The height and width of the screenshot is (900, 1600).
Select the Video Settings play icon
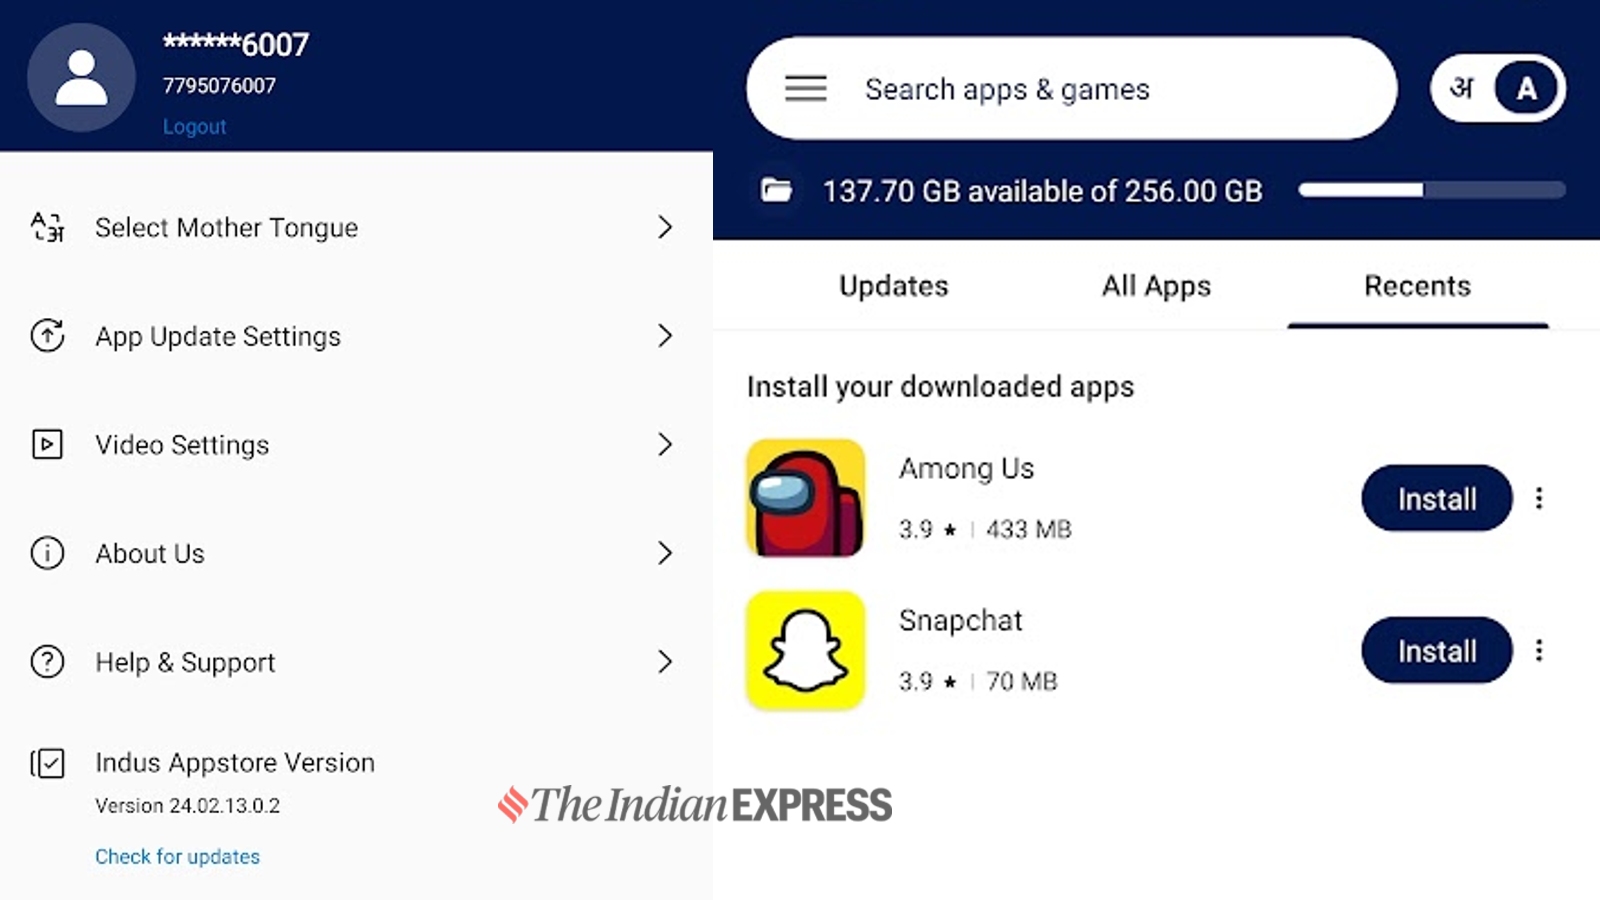coord(46,445)
